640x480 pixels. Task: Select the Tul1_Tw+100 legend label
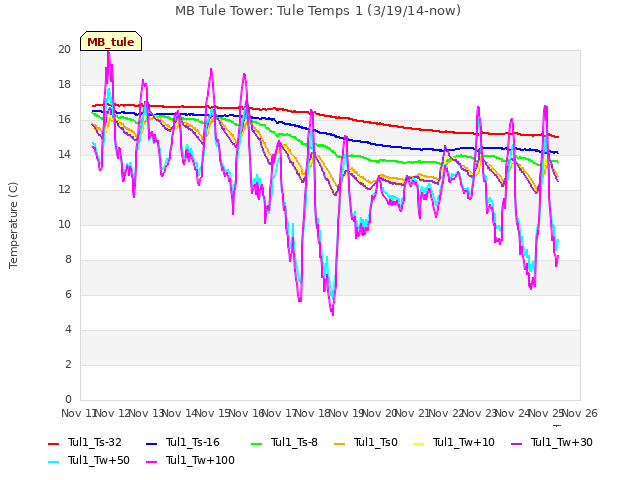click(x=200, y=460)
